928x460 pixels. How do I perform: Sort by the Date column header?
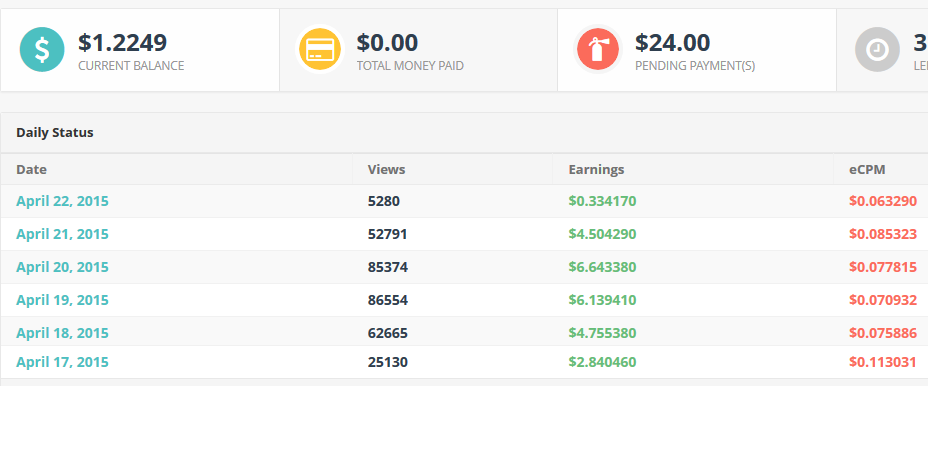tap(31, 169)
